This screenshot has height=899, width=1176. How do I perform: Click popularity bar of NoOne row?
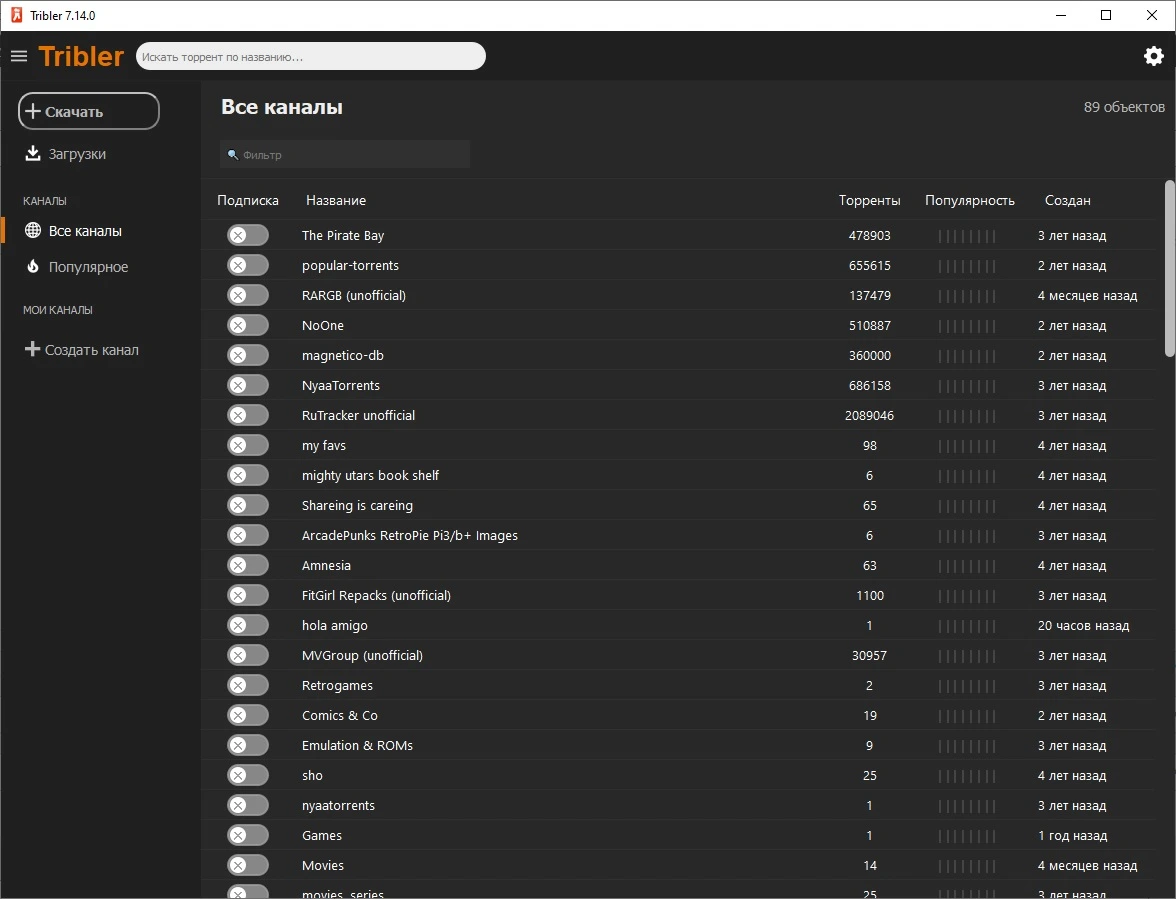(967, 326)
